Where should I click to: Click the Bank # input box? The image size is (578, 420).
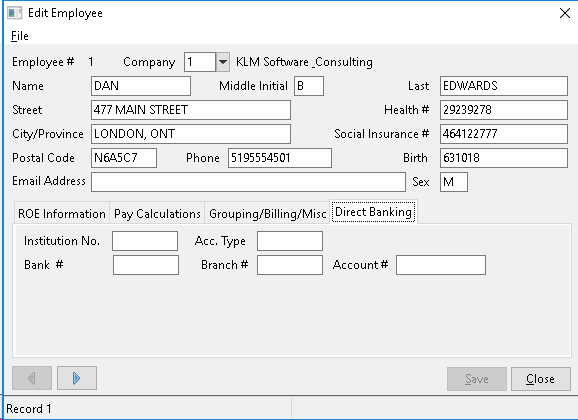146,265
